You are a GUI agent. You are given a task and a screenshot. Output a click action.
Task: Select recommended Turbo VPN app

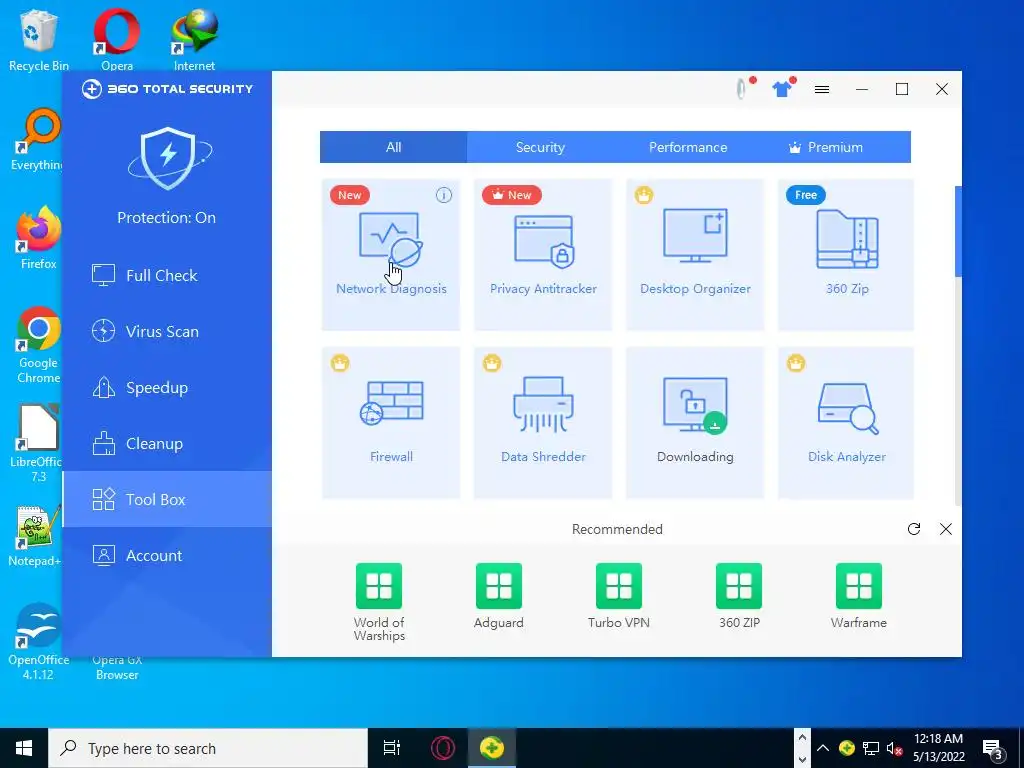[618, 596]
